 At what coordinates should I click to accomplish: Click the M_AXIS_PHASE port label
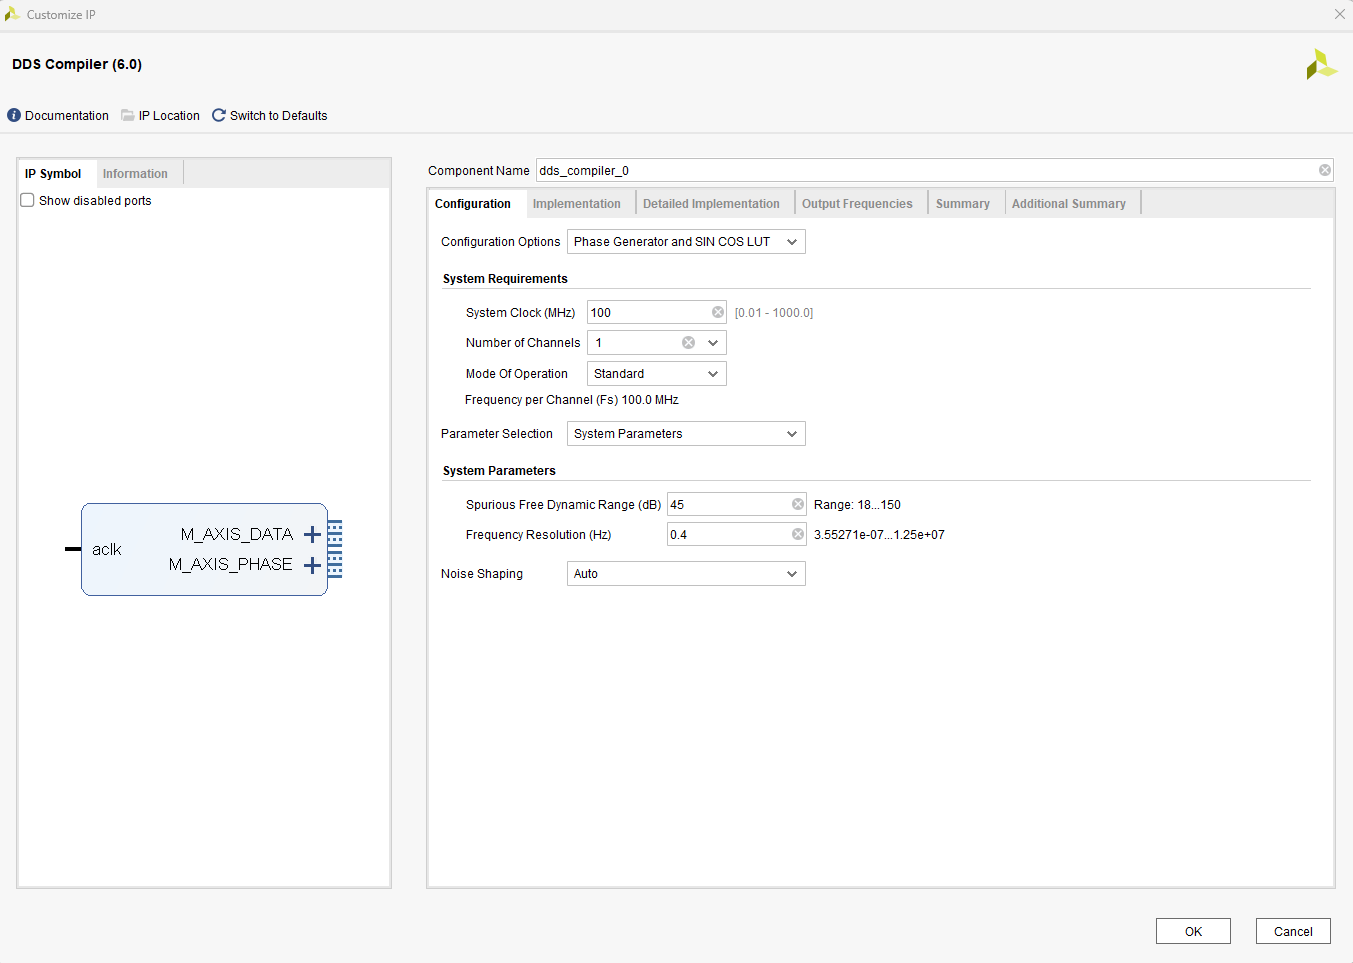(231, 564)
